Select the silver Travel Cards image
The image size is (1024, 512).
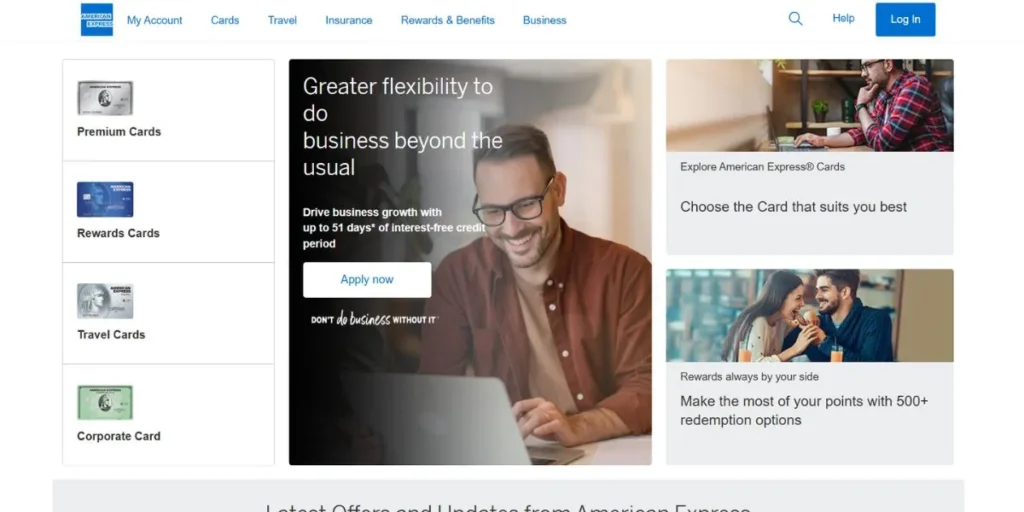105,301
